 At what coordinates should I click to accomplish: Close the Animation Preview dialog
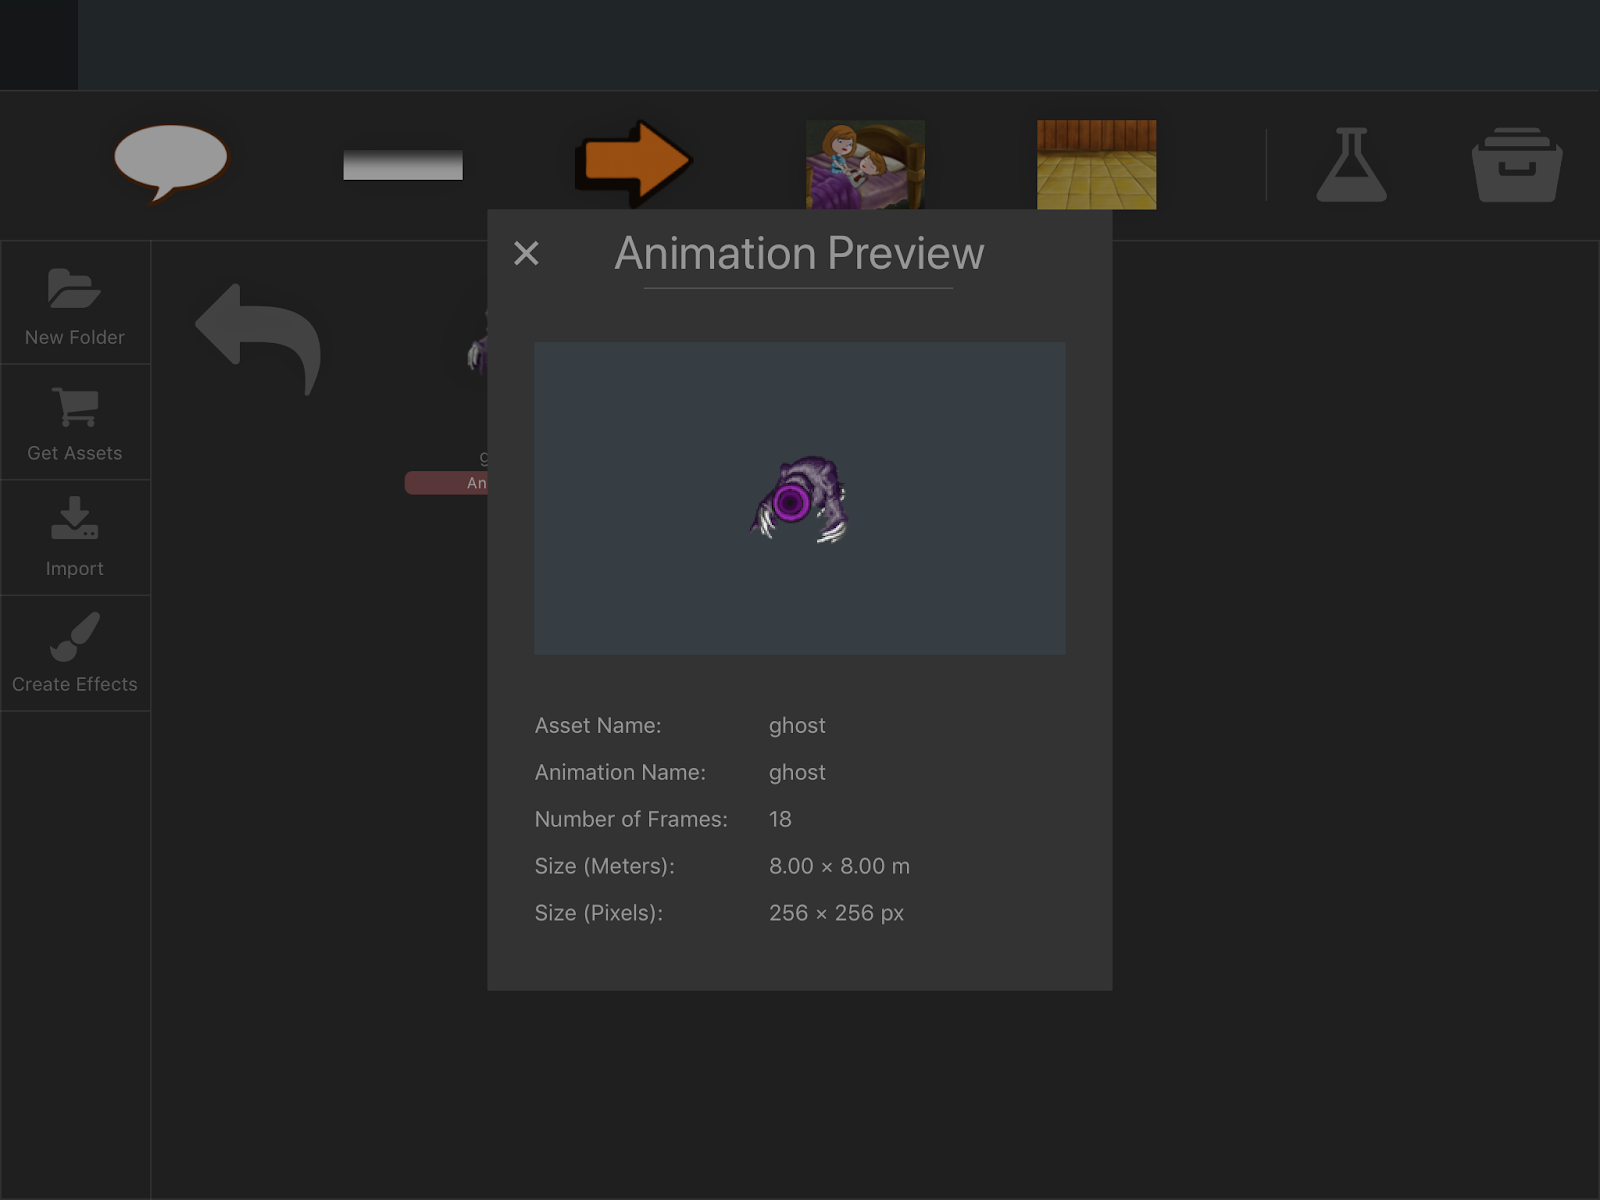pyautogui.click(x=526, y=254)
